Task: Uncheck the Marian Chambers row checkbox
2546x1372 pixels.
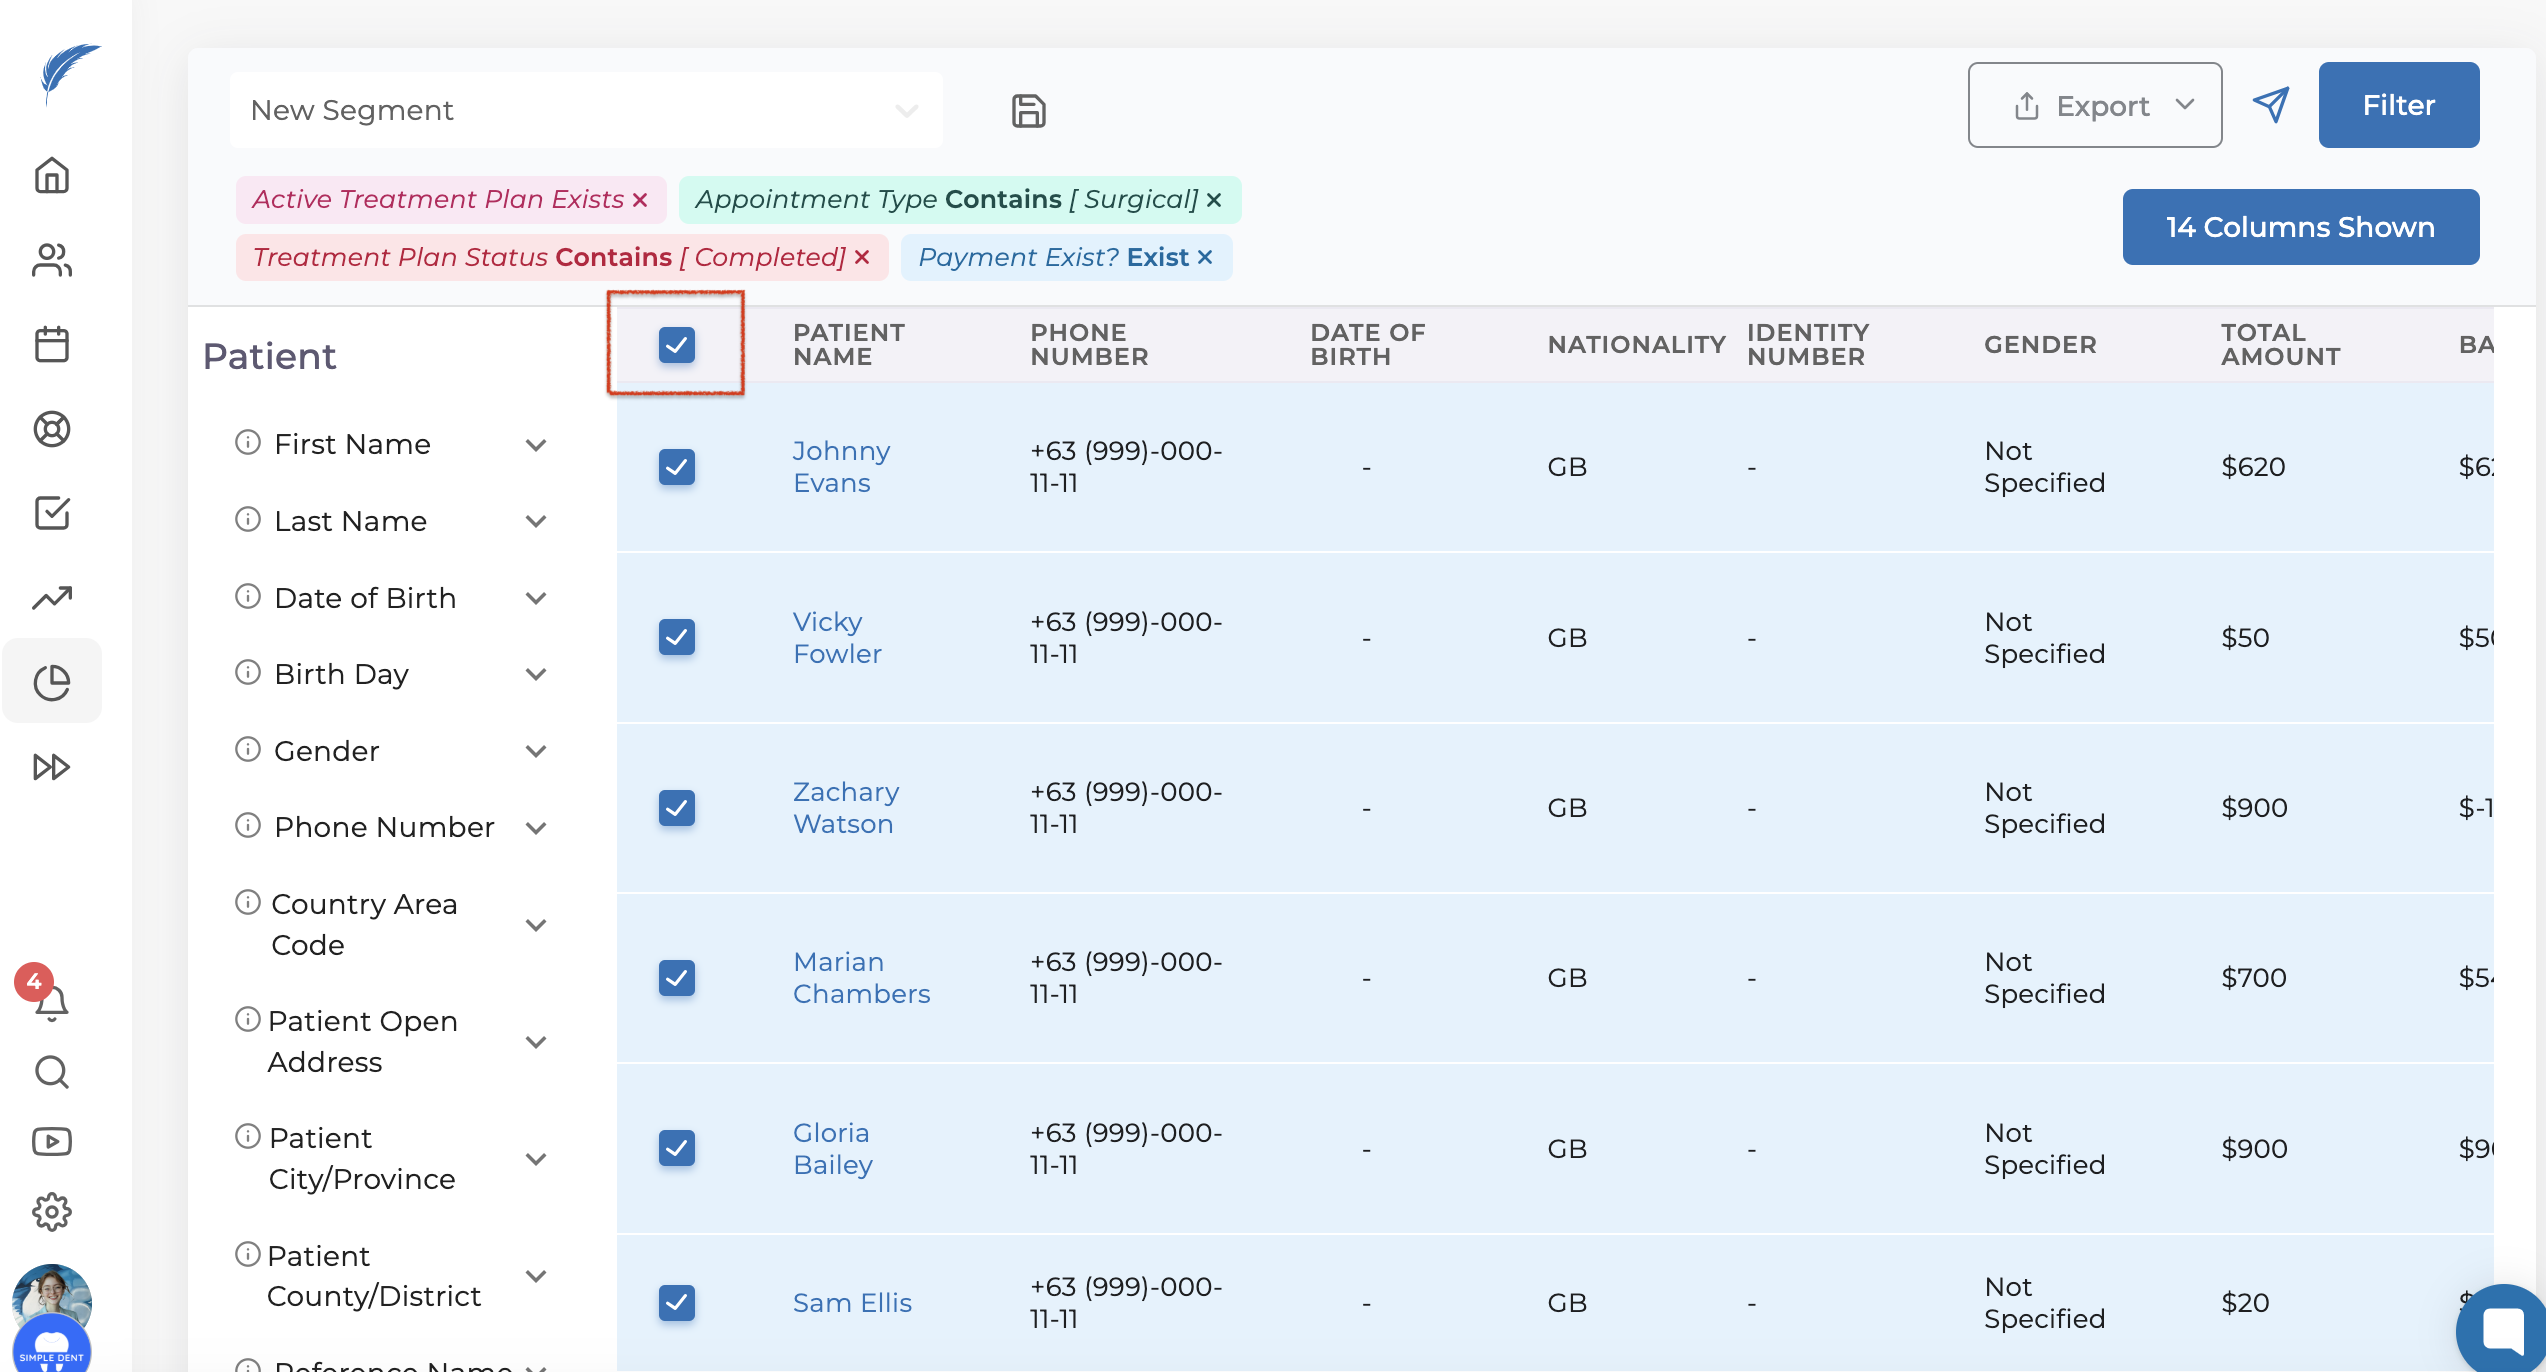Action: point(677,978)
